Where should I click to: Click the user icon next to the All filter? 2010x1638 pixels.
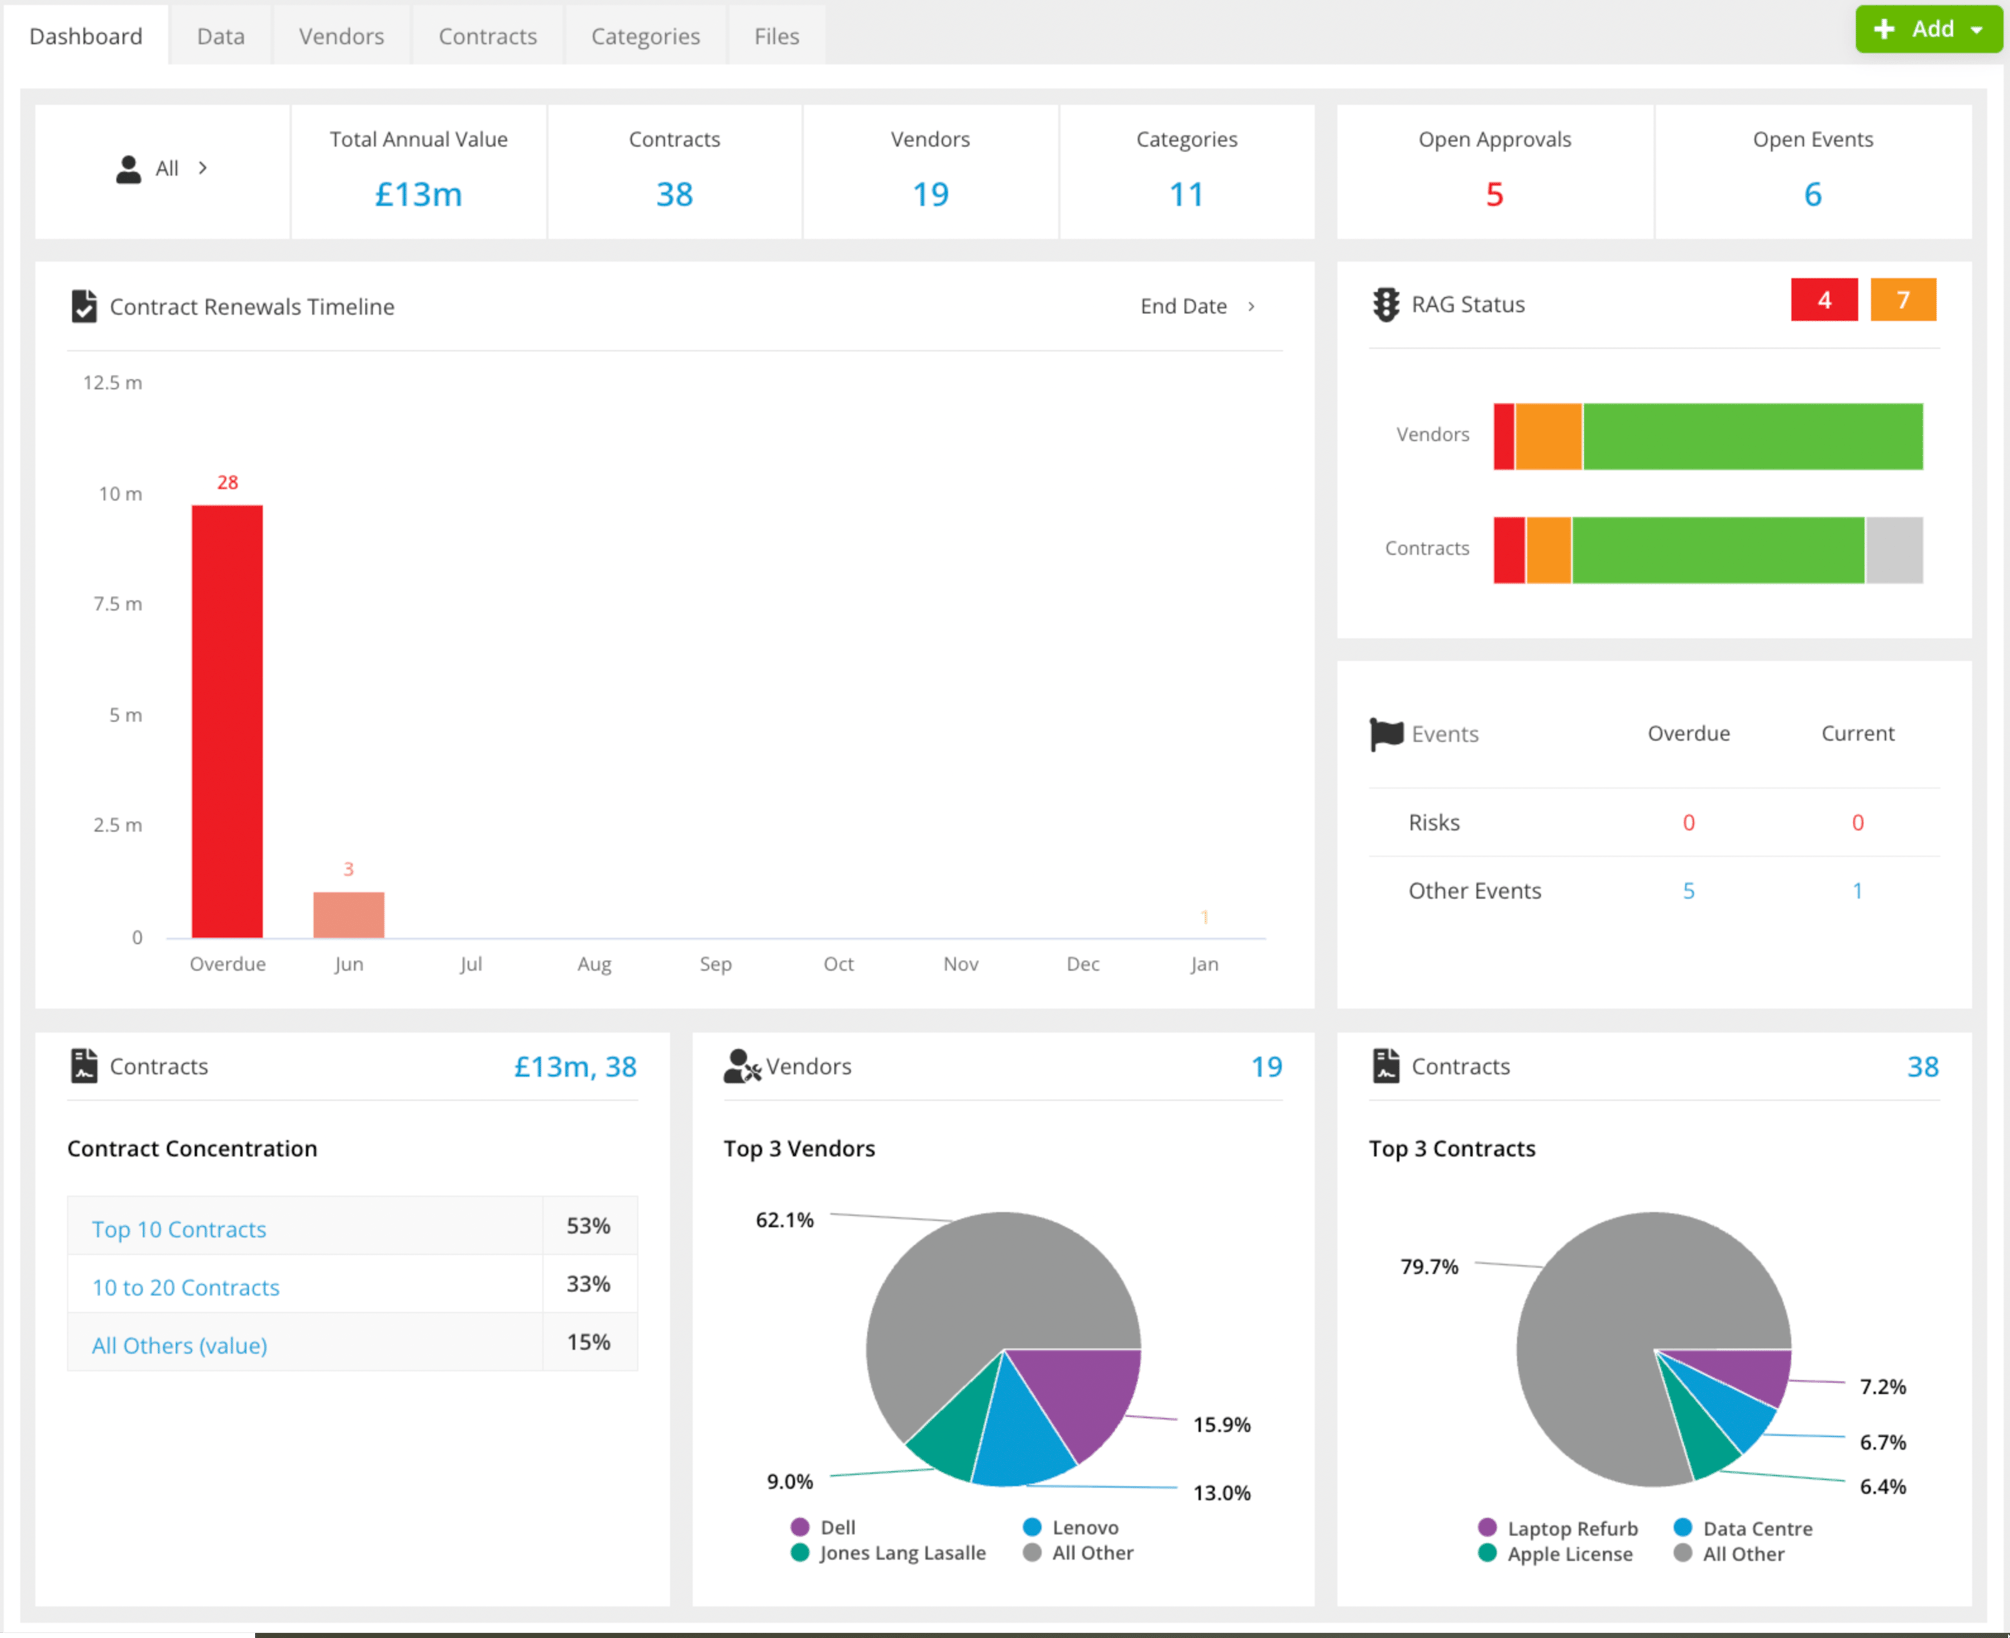pyautogui.click(x=128, y=169)
